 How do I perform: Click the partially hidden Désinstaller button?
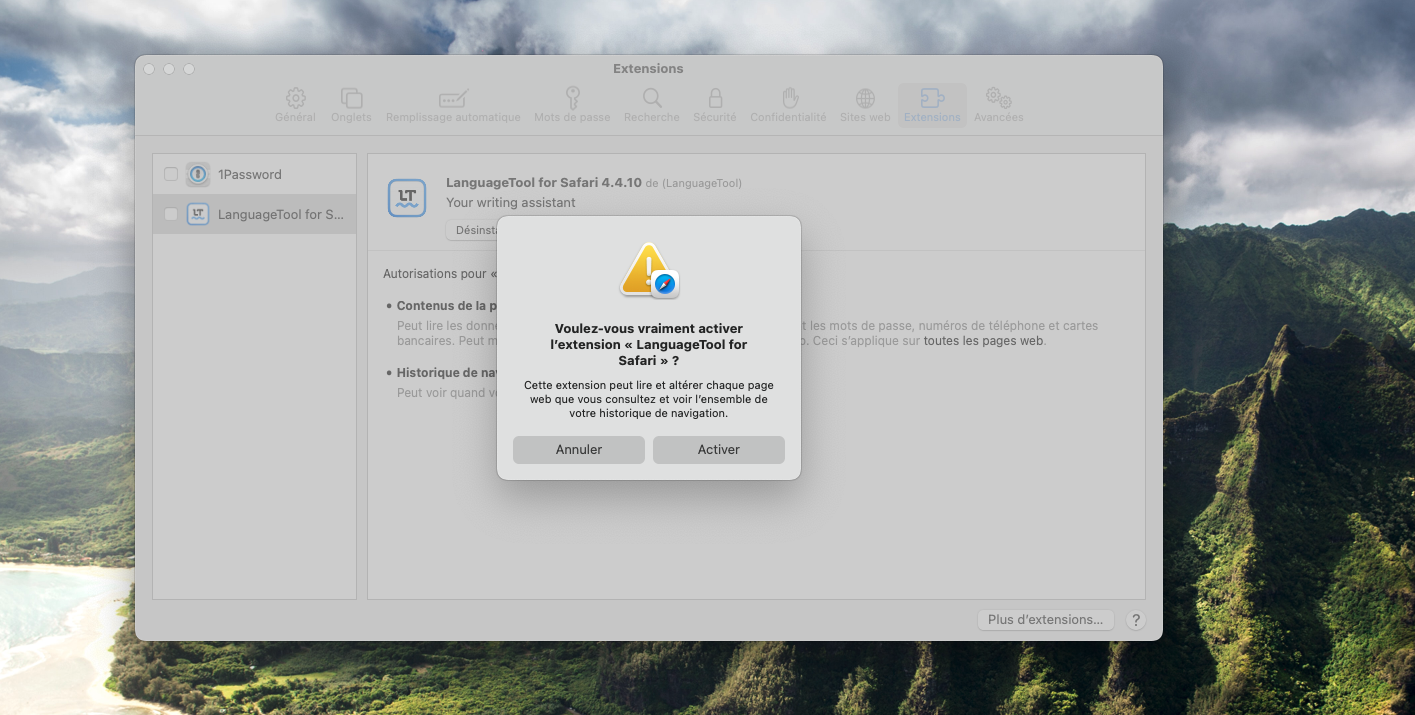(x=471, y=230)
